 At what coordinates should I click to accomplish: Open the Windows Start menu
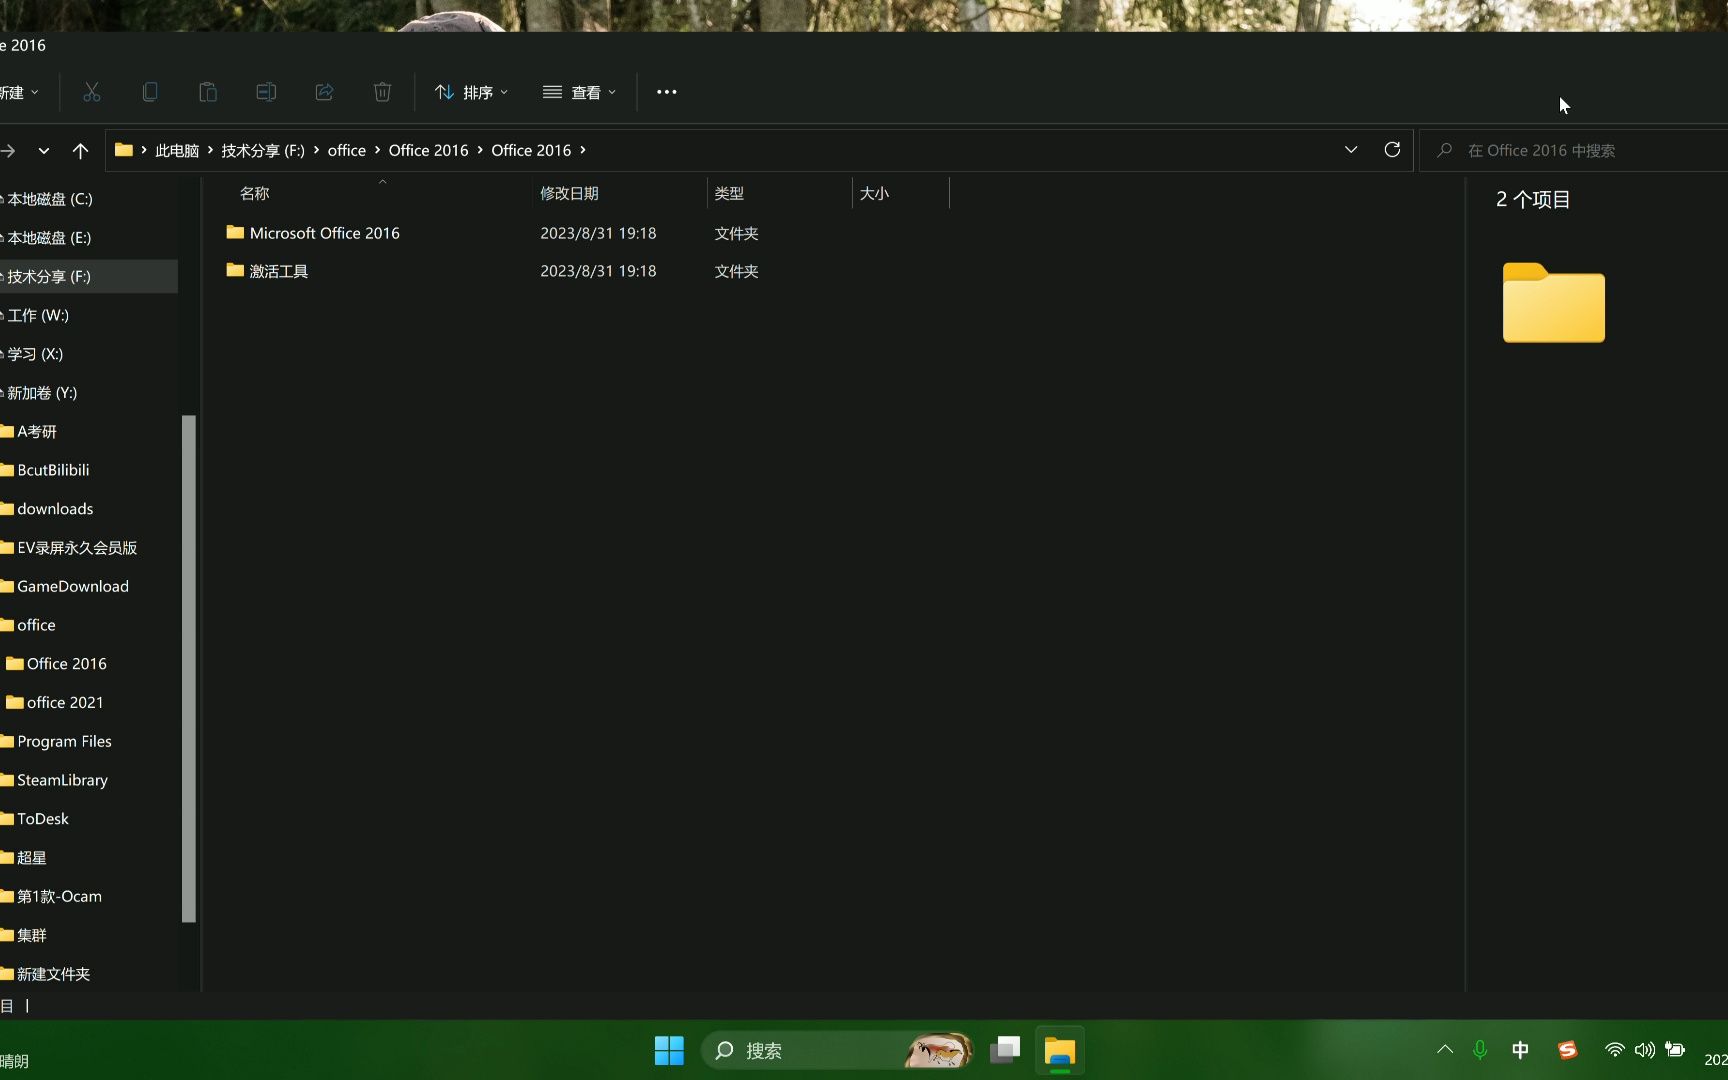(x=669, y=1050)
